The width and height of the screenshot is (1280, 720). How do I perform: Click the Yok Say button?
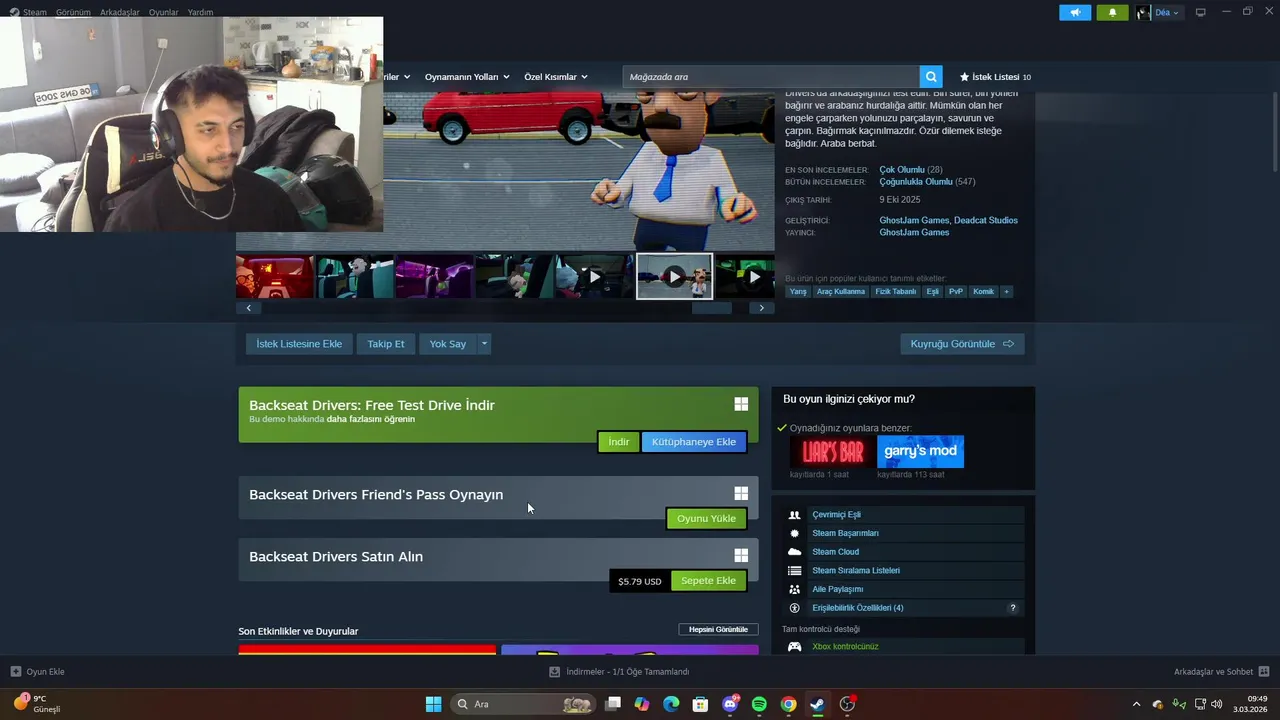coord(448,344)
